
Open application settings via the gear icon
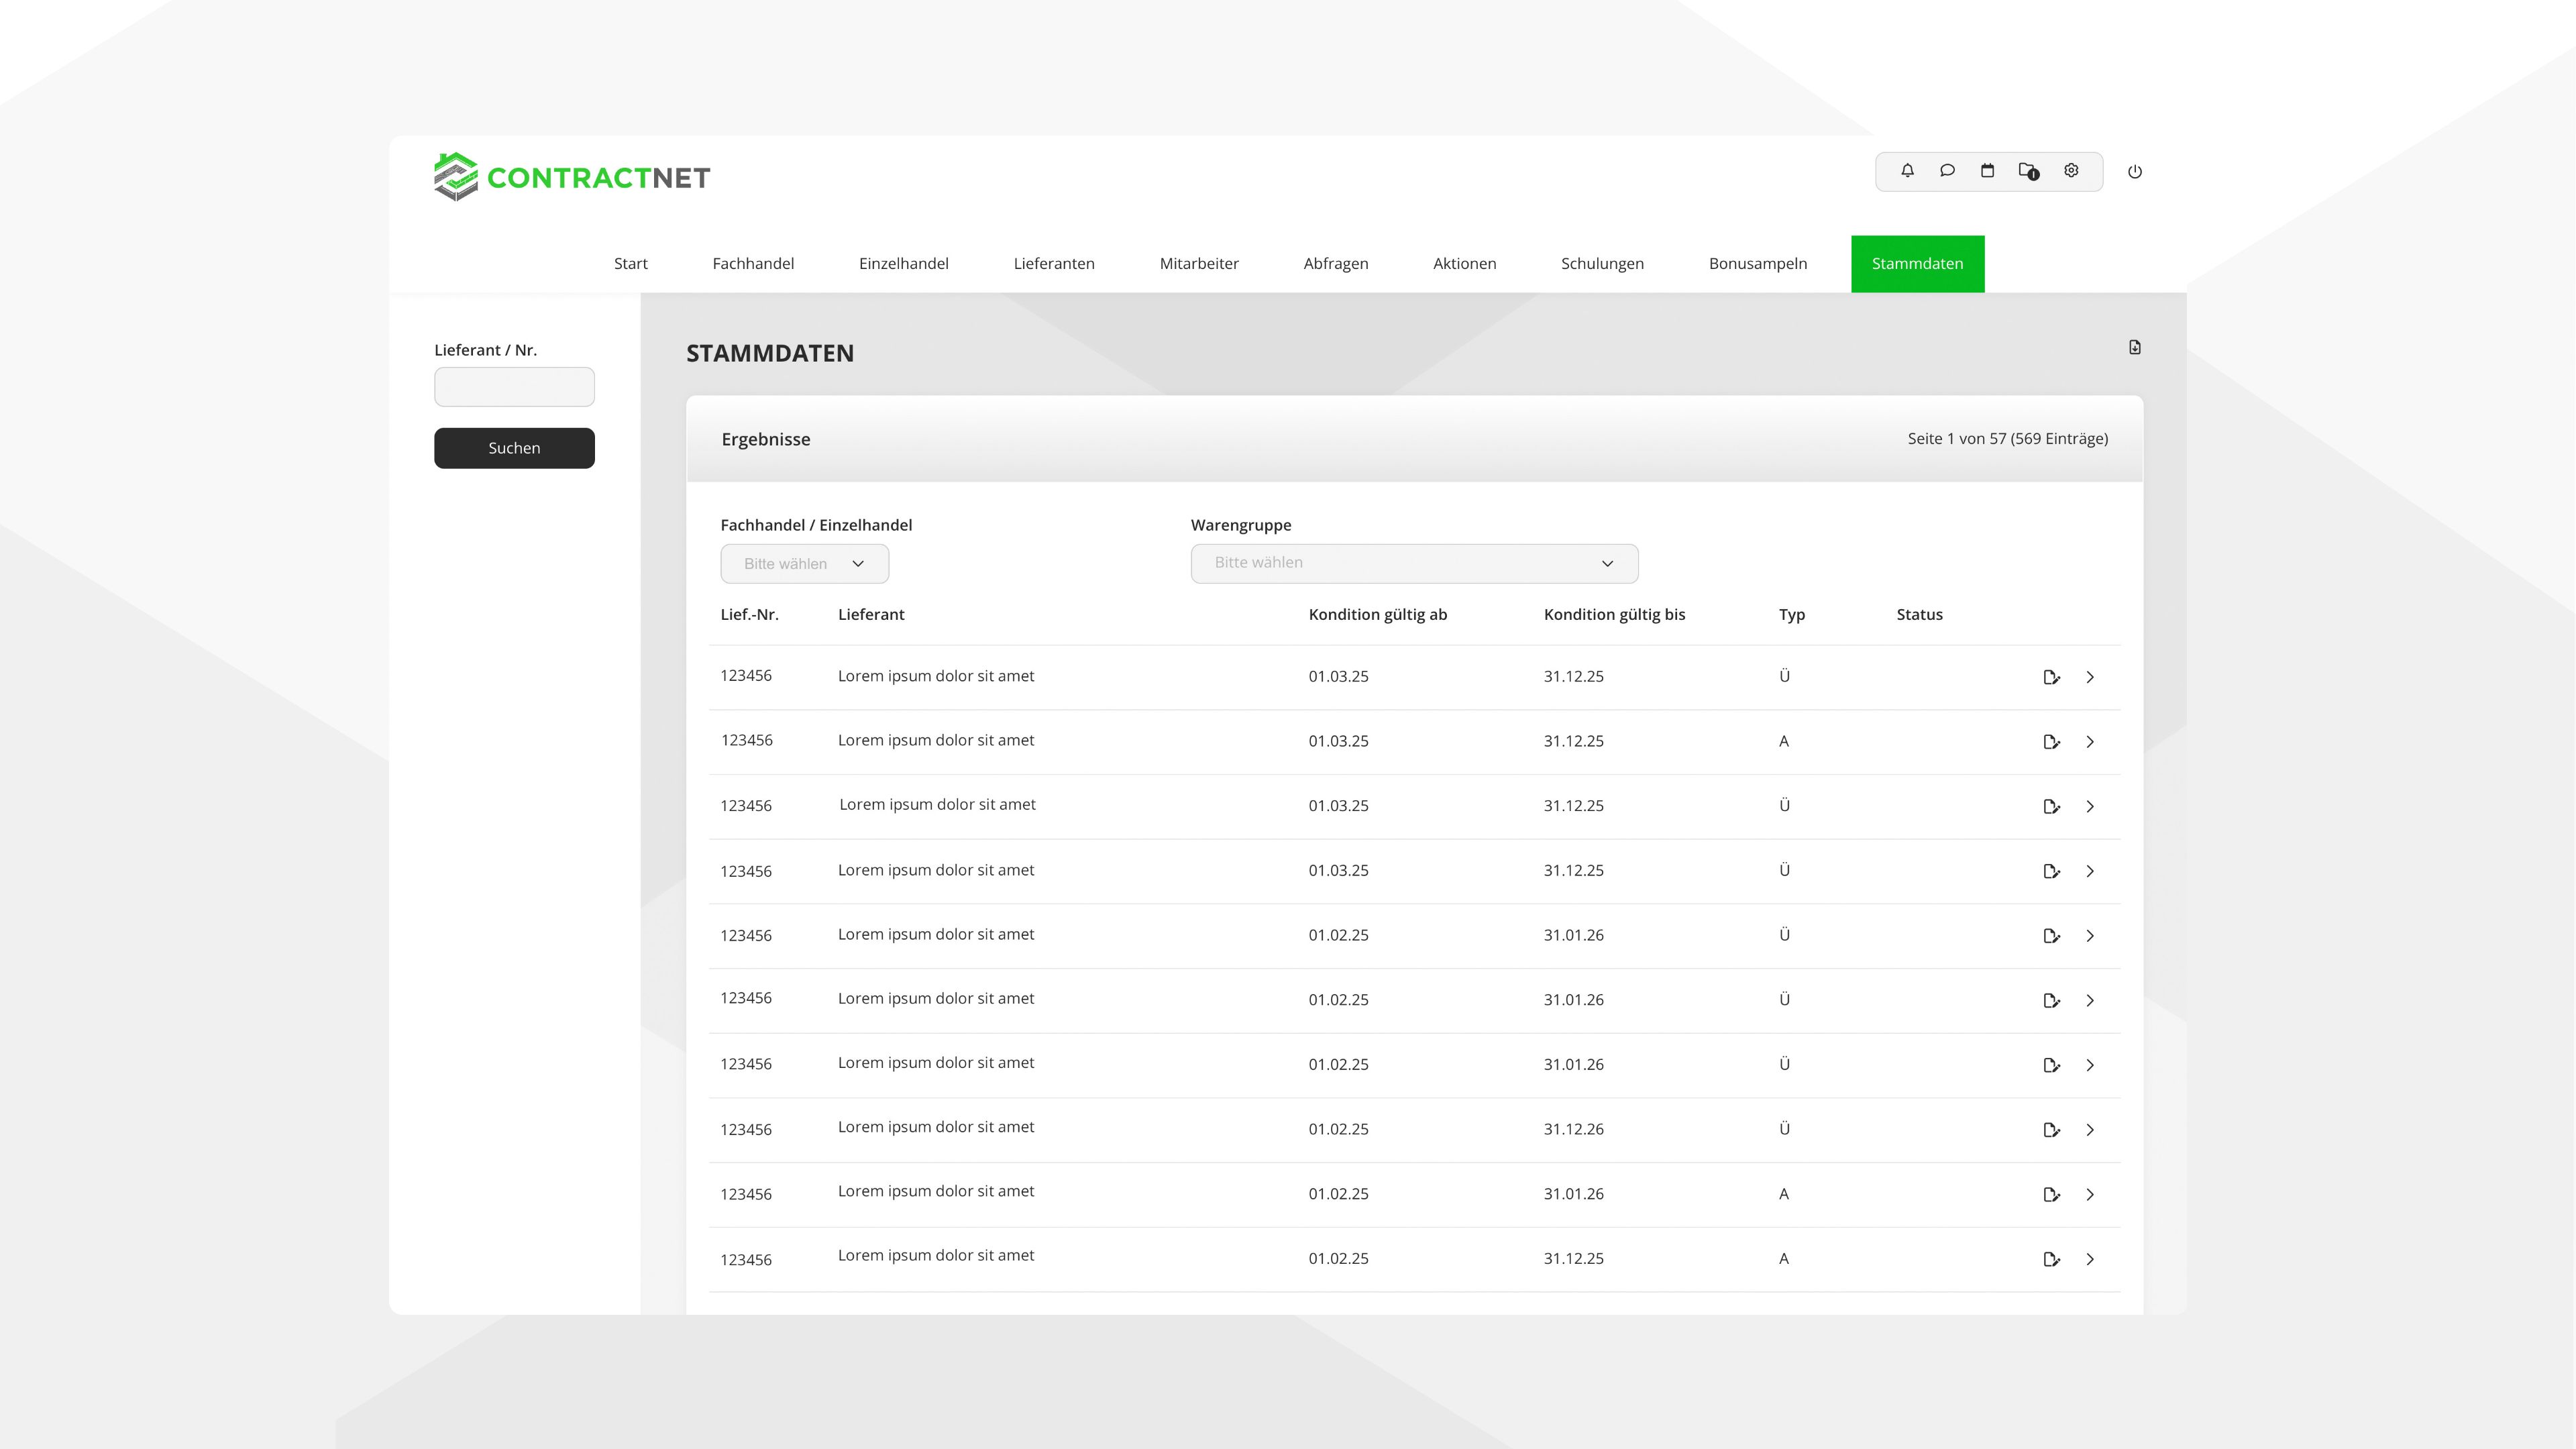pos(2071,170)
